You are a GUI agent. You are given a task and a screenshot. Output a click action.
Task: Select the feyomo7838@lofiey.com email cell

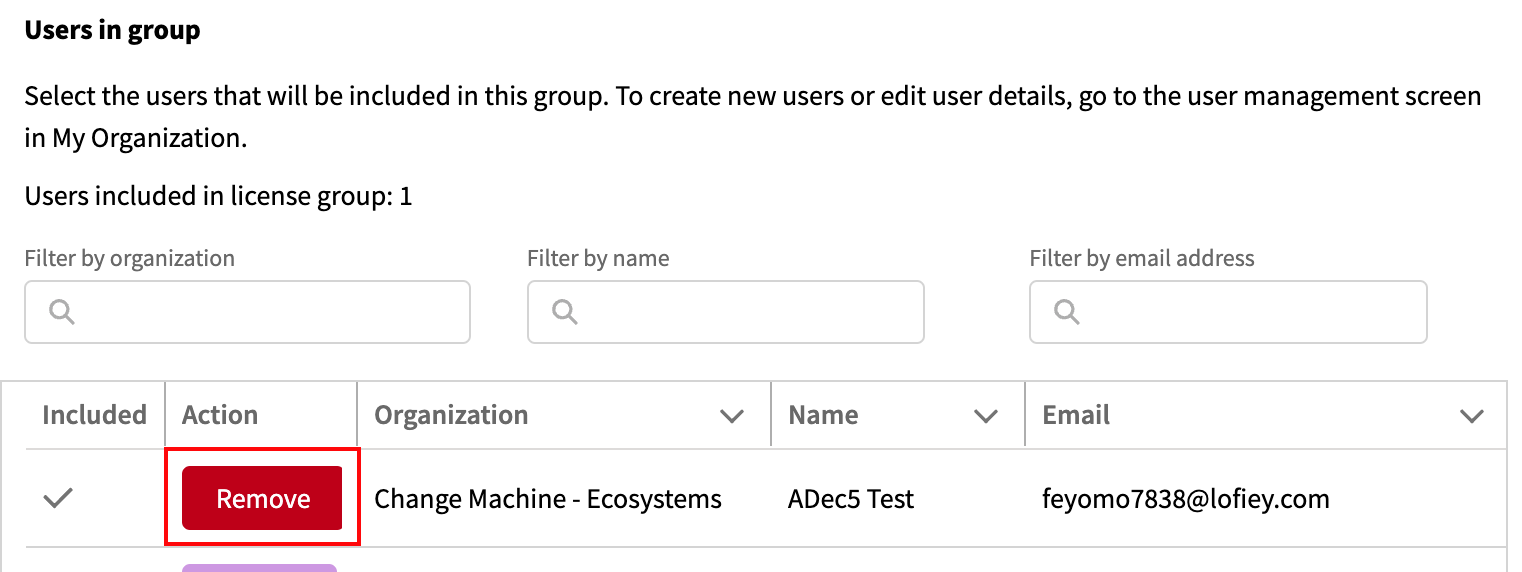[1186, 499]
